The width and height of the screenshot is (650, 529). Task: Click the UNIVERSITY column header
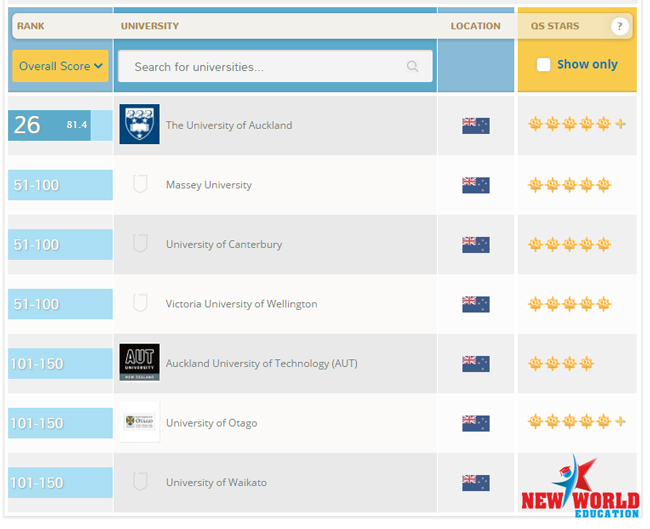[x=150, y=26]
